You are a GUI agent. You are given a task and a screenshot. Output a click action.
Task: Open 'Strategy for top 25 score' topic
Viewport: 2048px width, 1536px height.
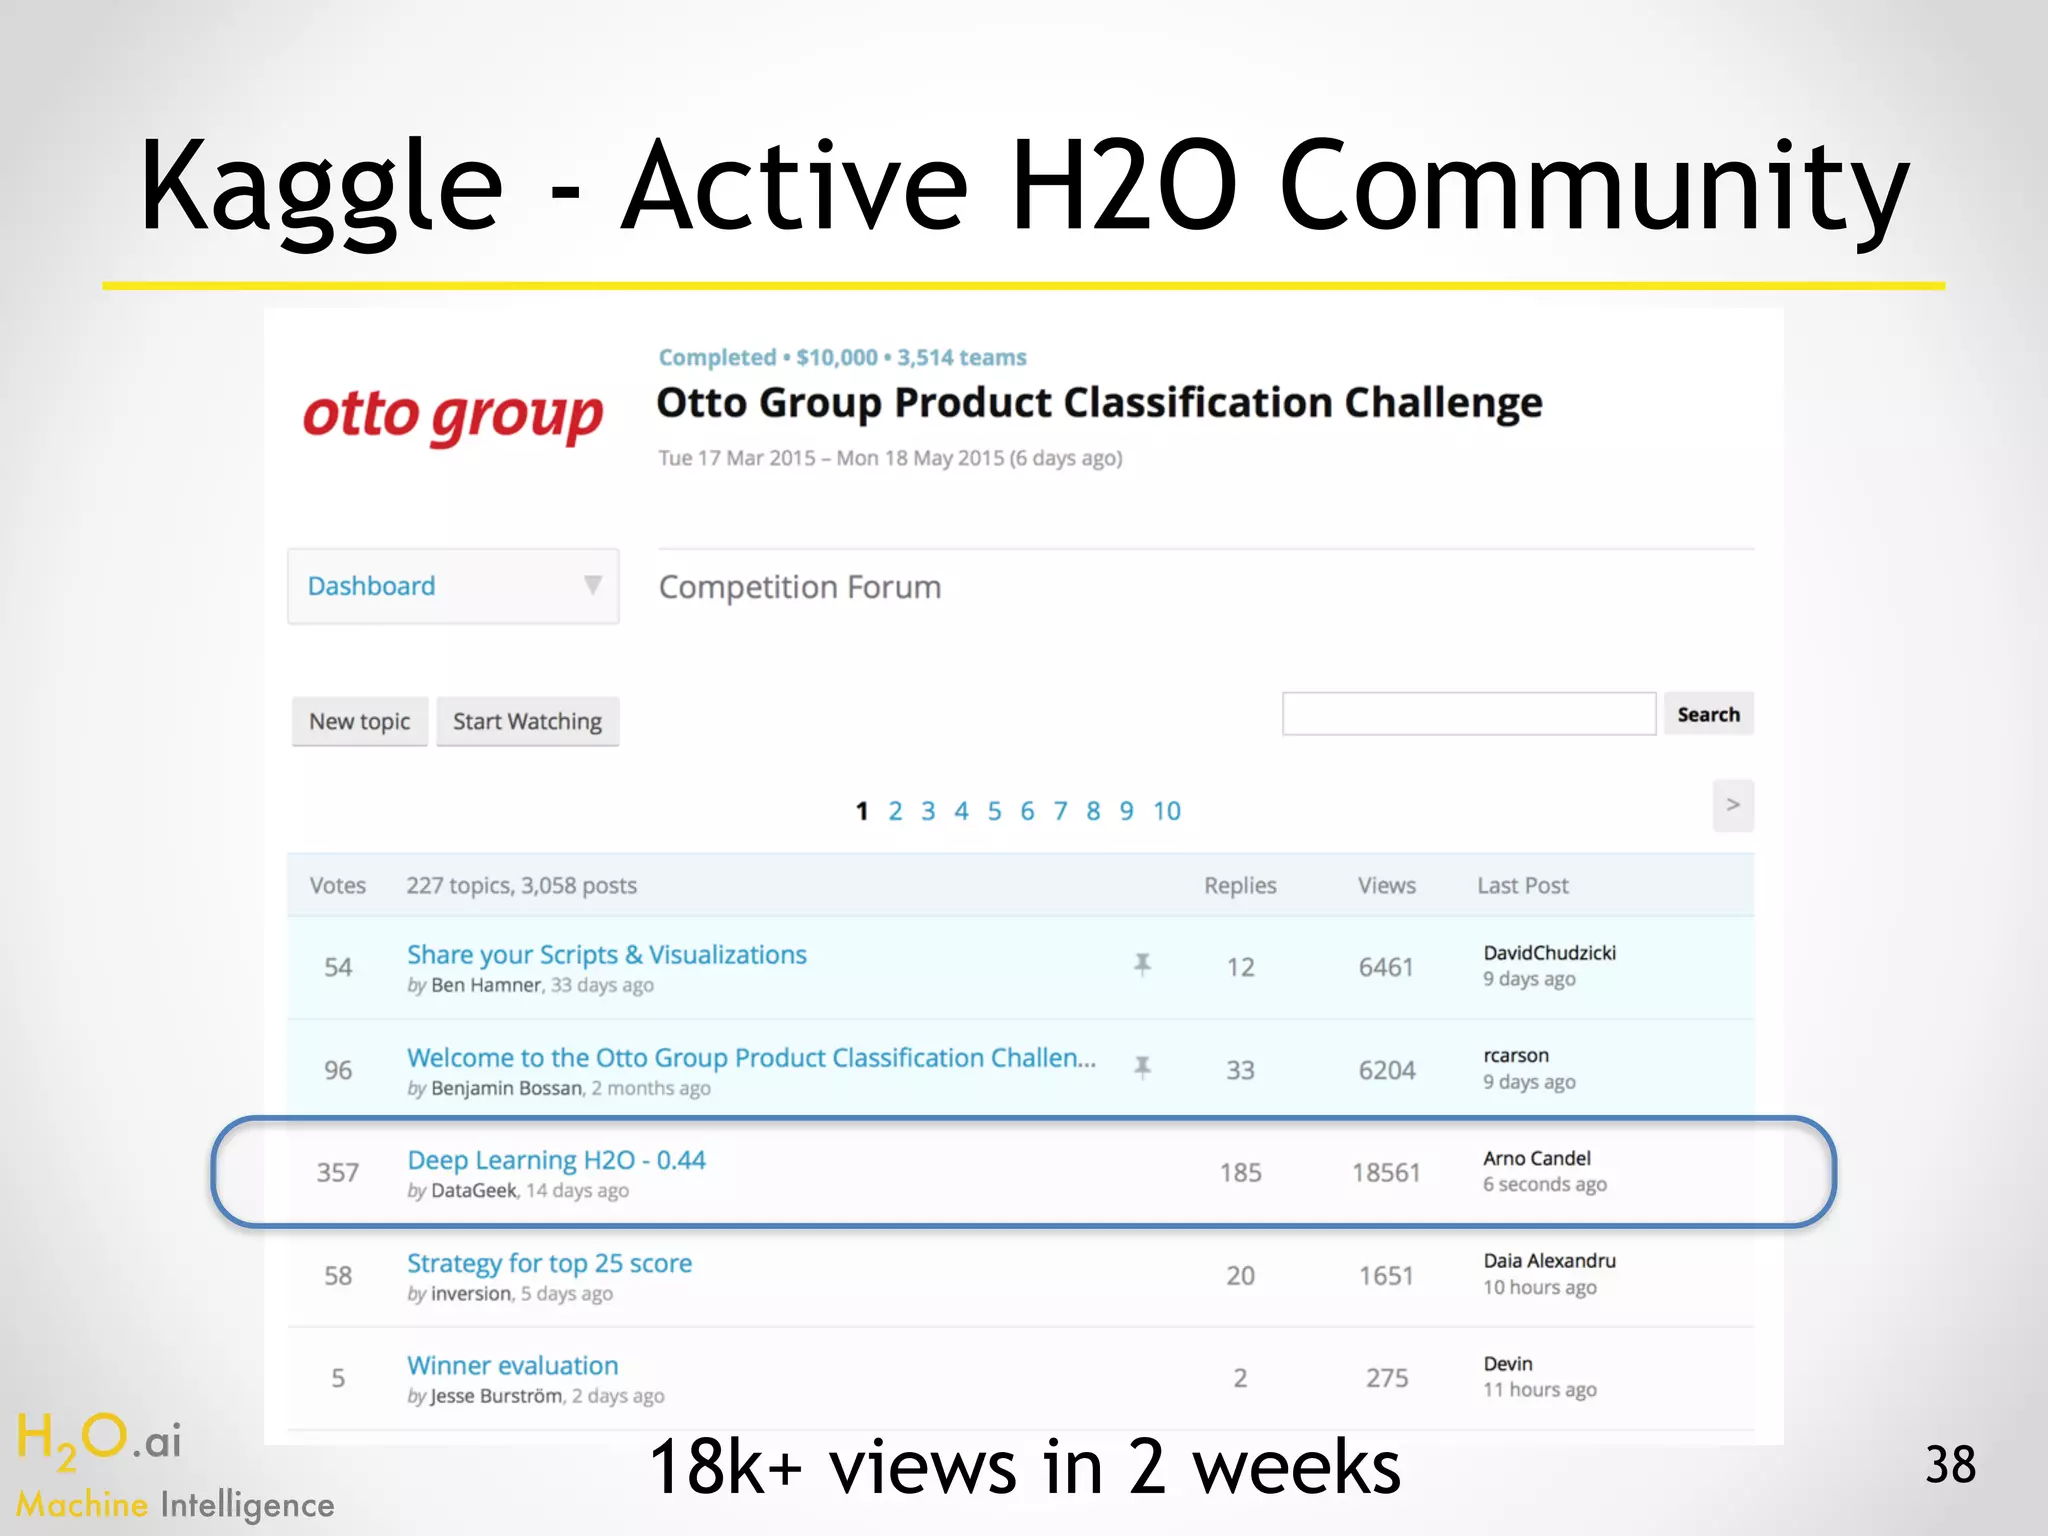click(x=549, y=1263)
